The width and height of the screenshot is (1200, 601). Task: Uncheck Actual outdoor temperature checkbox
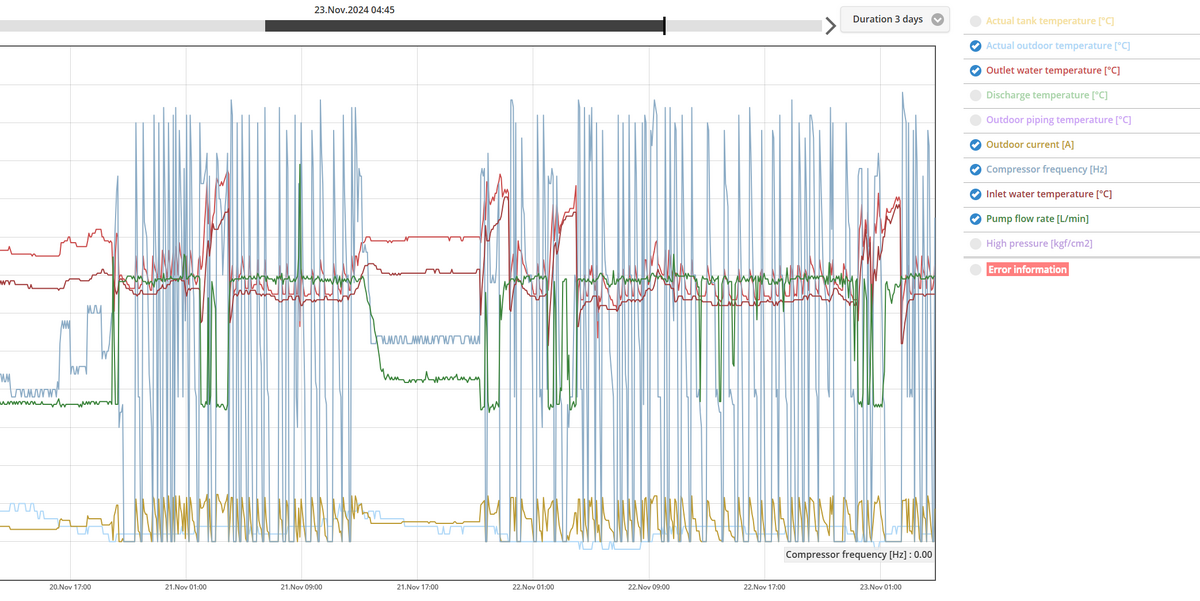[975, 46]
